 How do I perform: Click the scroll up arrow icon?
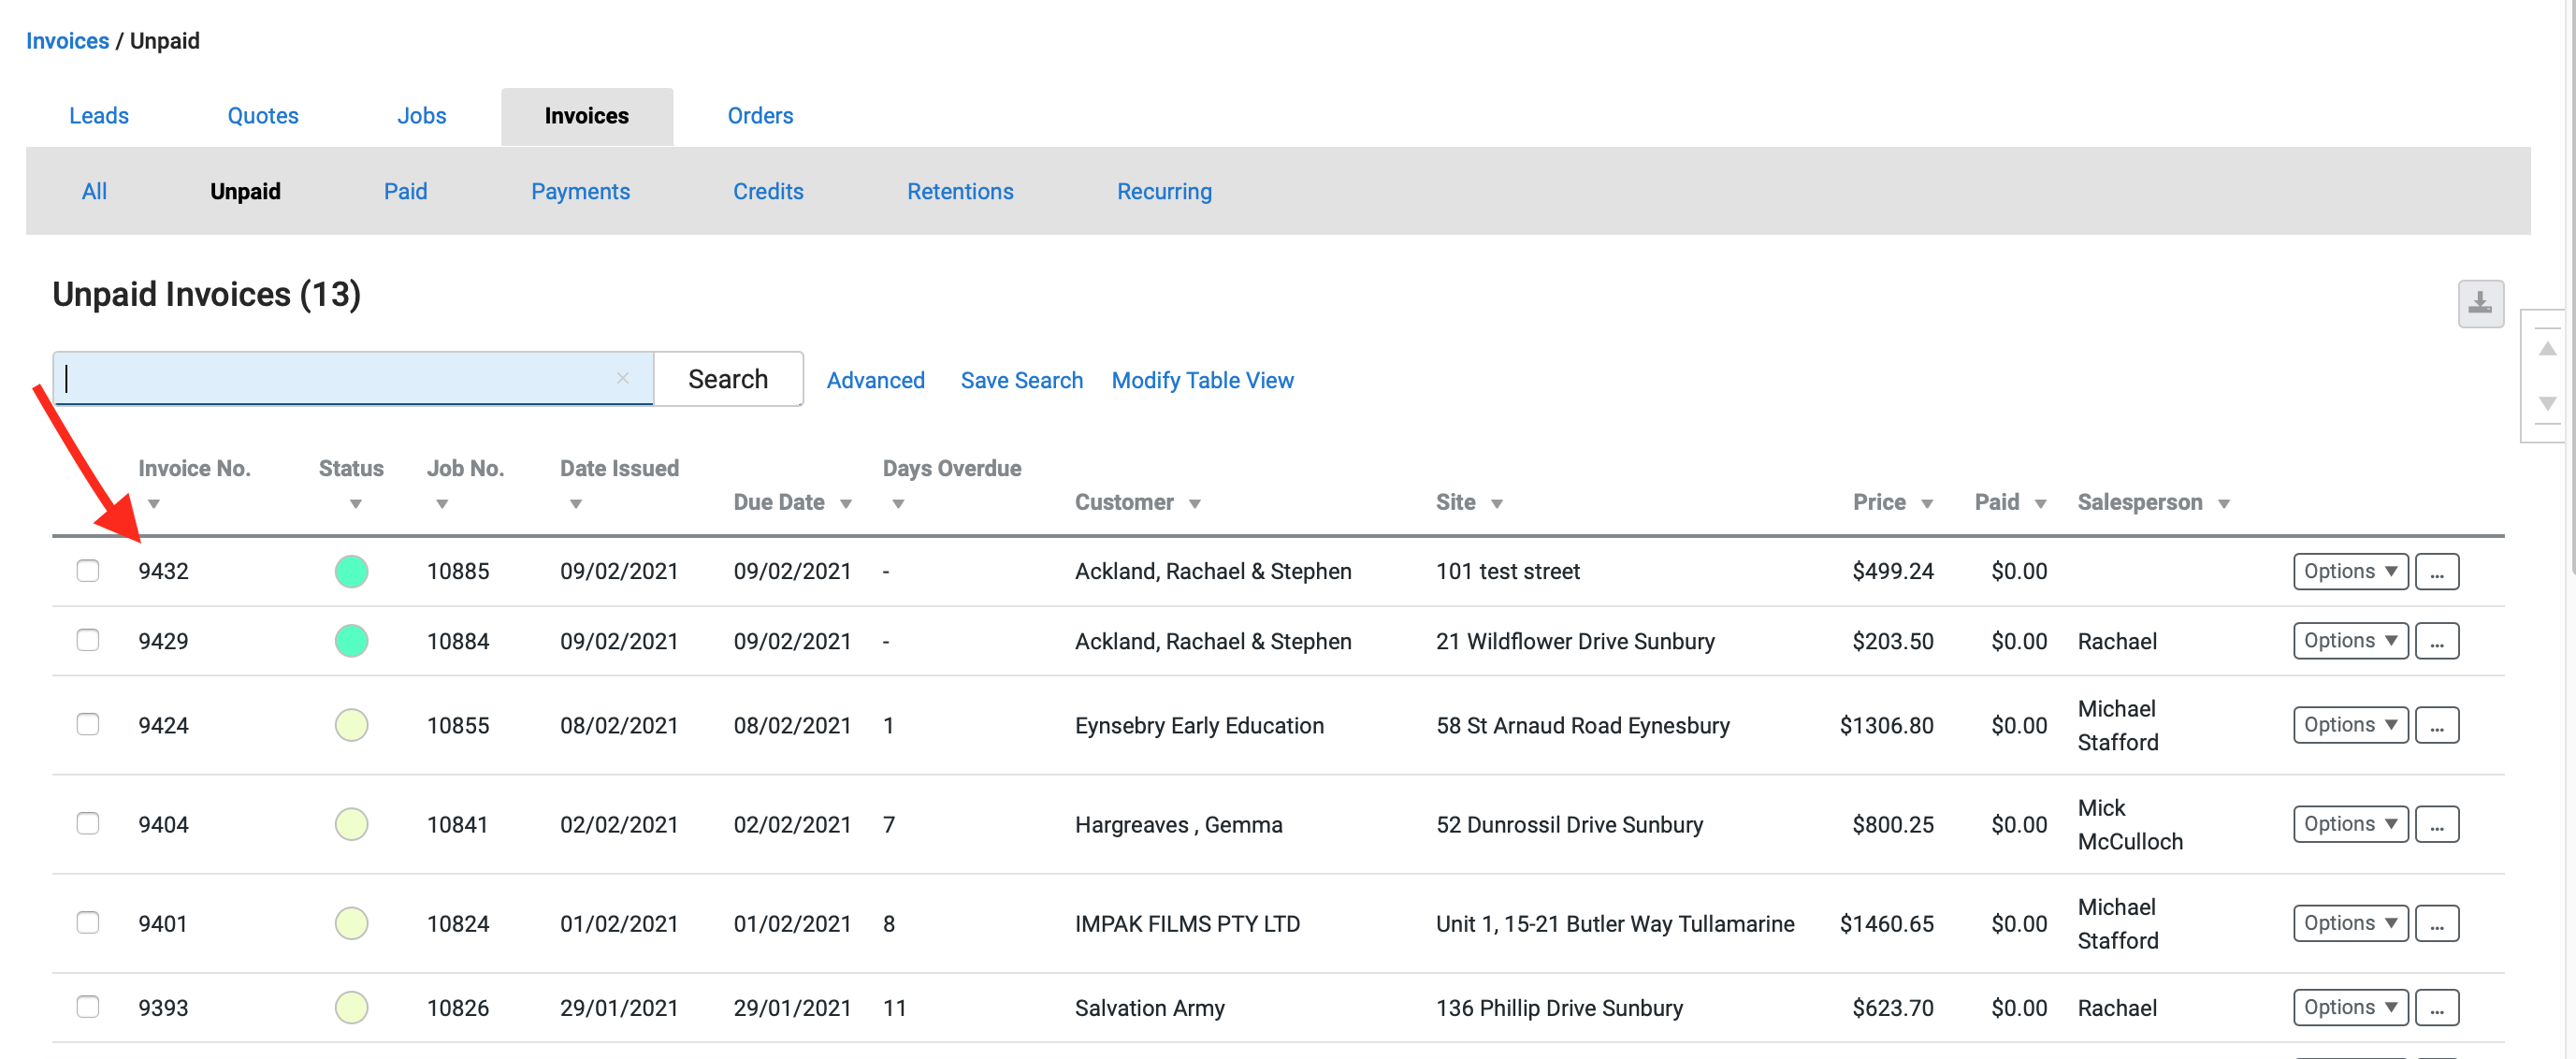coord(2547,349)
